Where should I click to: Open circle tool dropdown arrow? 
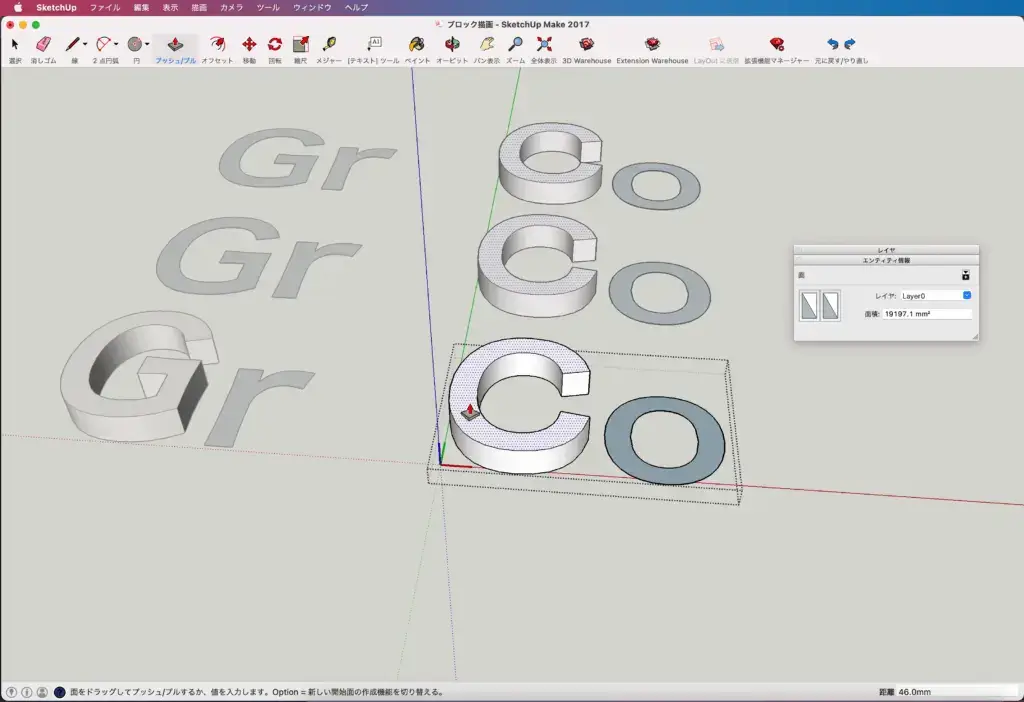(148, 44)
